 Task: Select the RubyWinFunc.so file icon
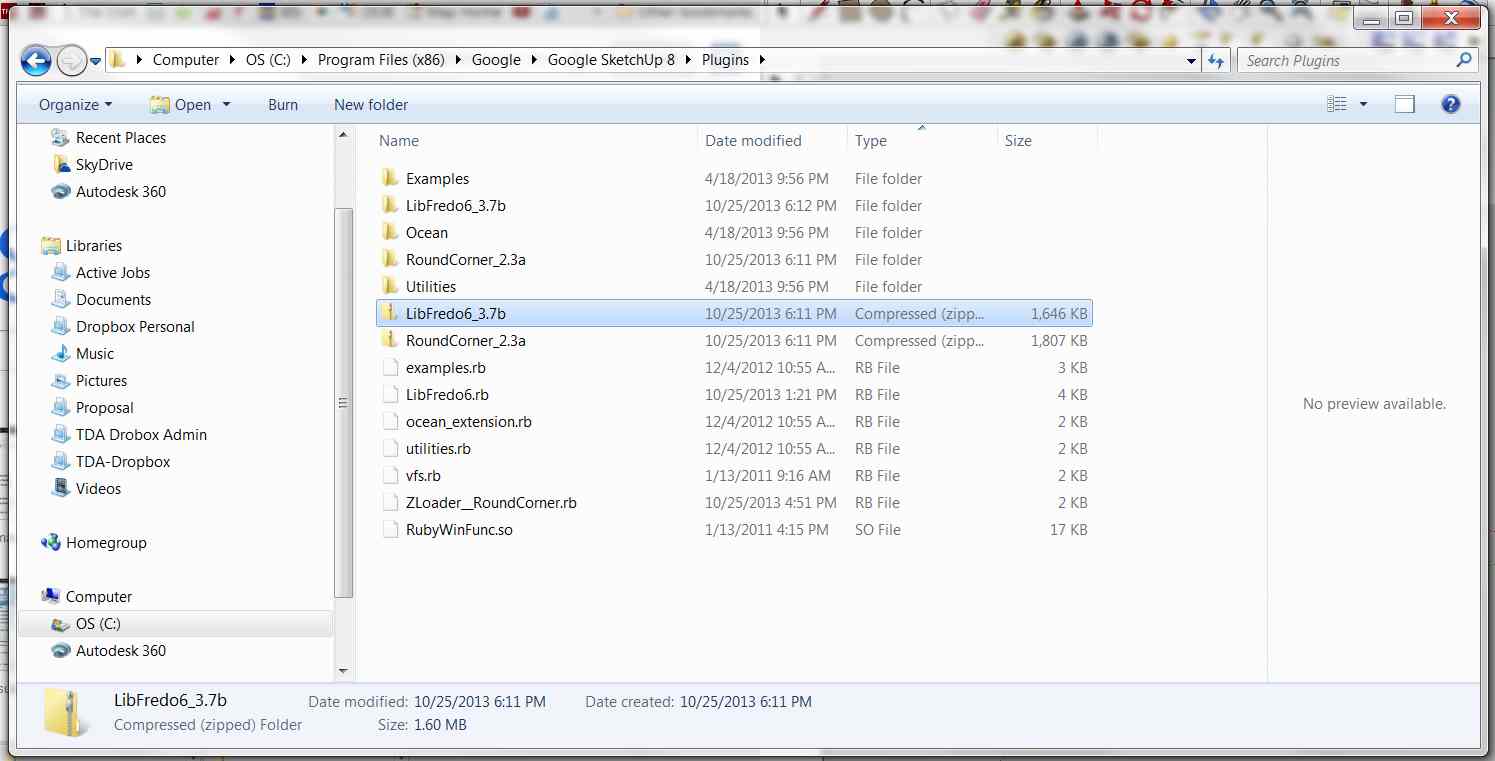(390, 530)
